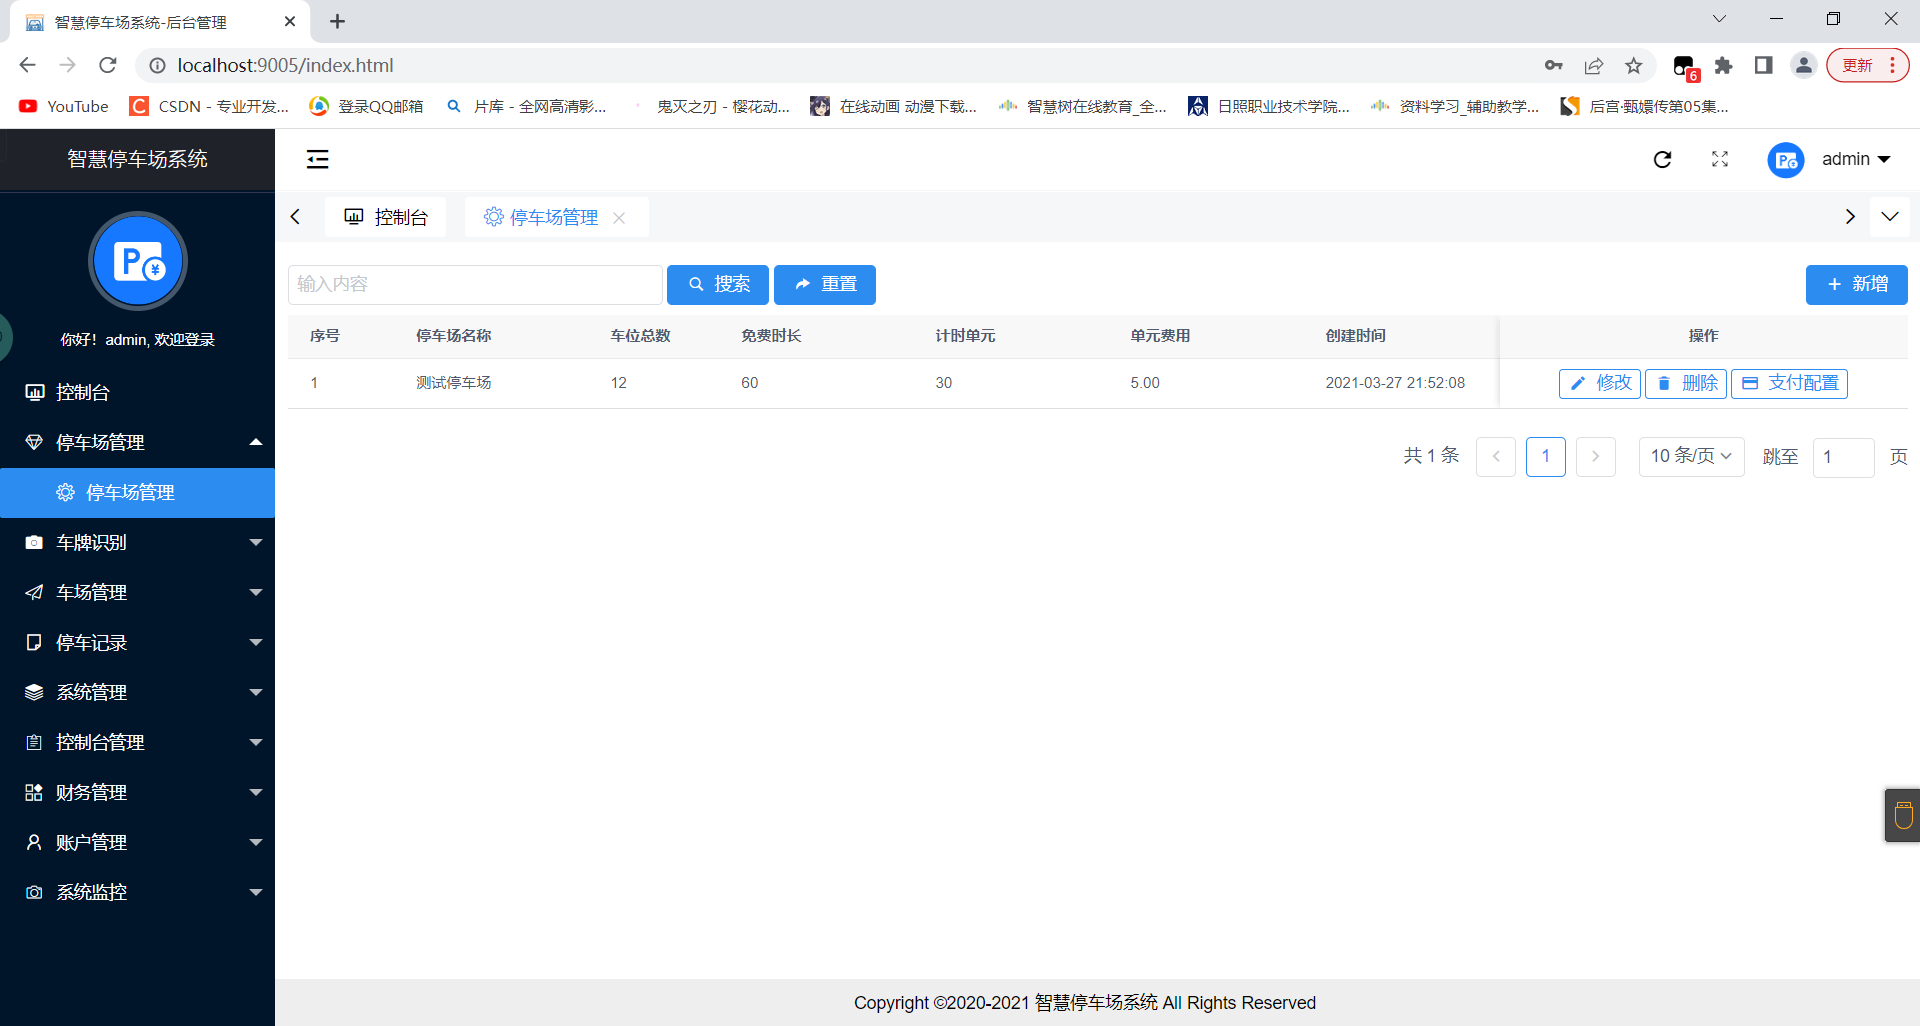Expand the 车牌识别 sidebar menu
The height and width of the screenshot is (1026, 1920).
(137, 542)
